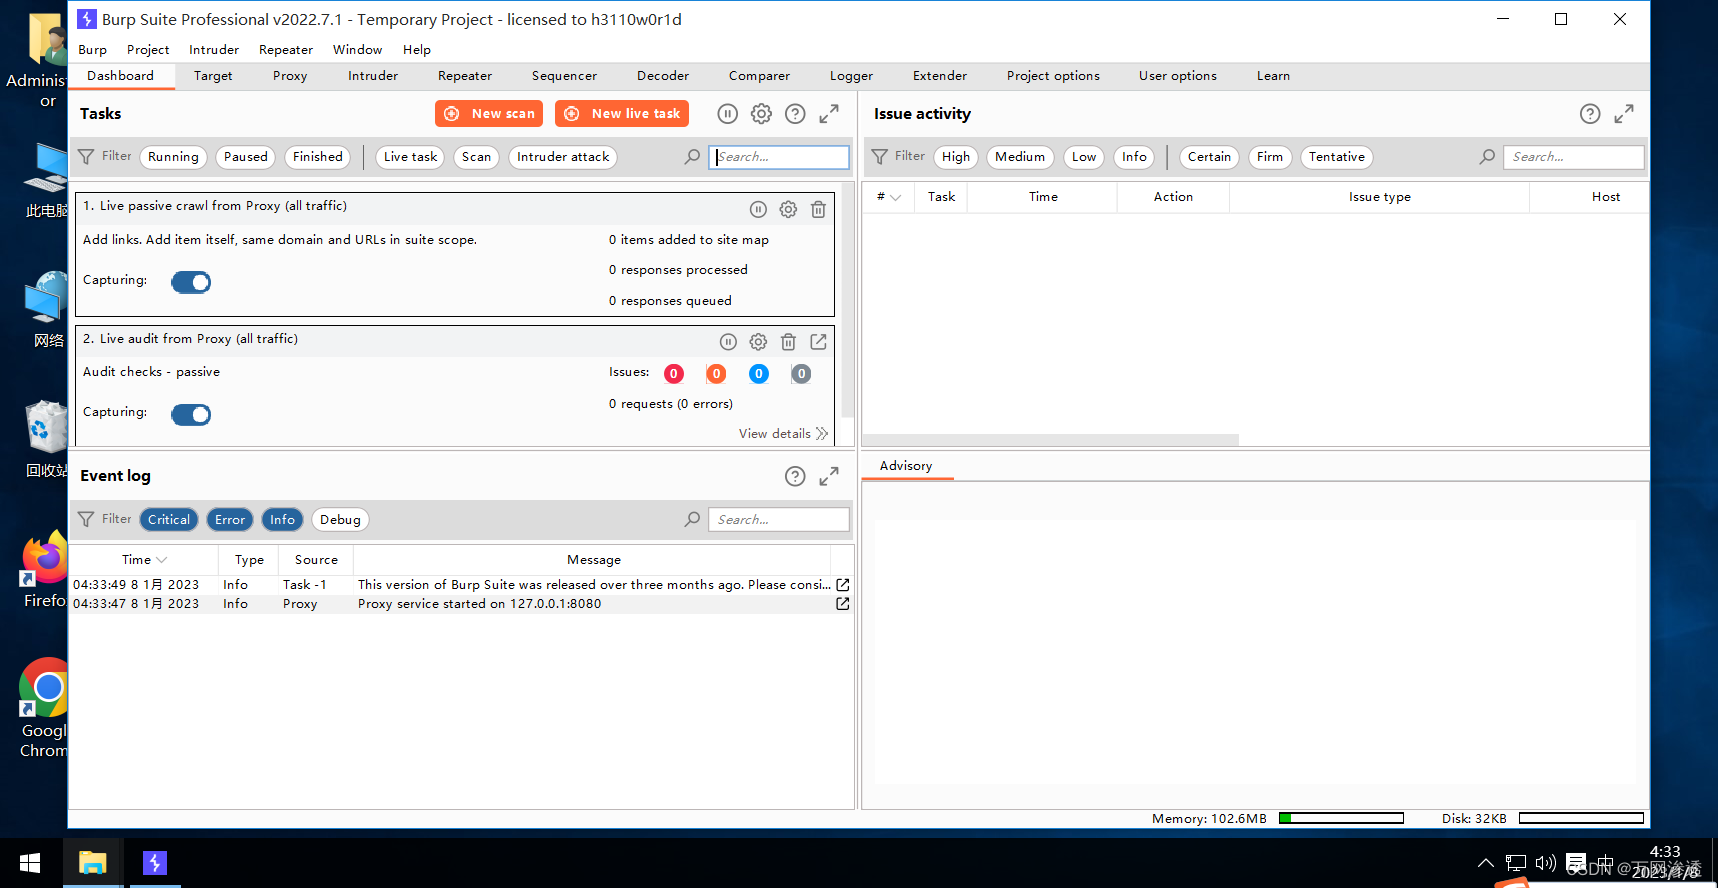Switch to the Extender tab
1718x888 pixels.
click(x=940, y=76)
